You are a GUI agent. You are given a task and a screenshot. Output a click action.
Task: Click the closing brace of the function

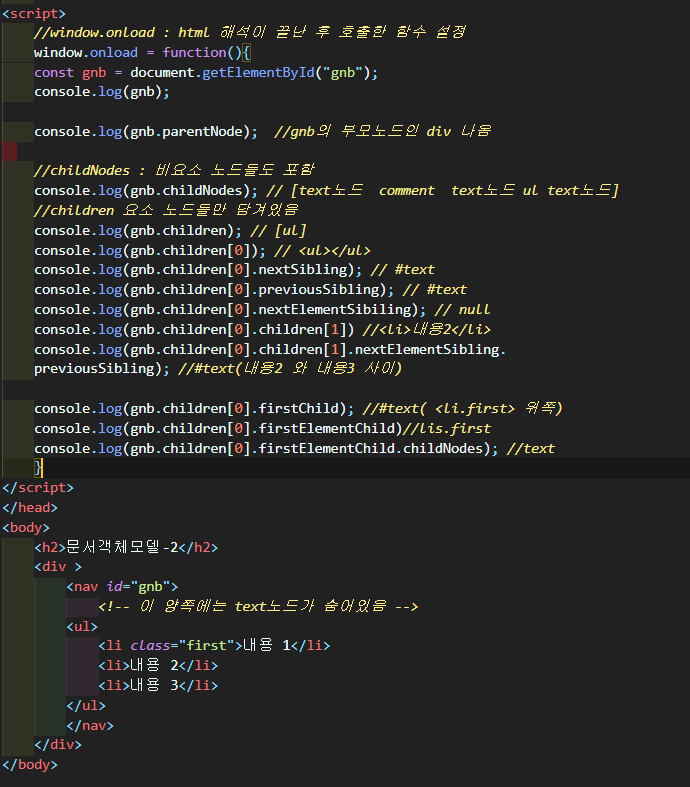(x=38, y=468)
